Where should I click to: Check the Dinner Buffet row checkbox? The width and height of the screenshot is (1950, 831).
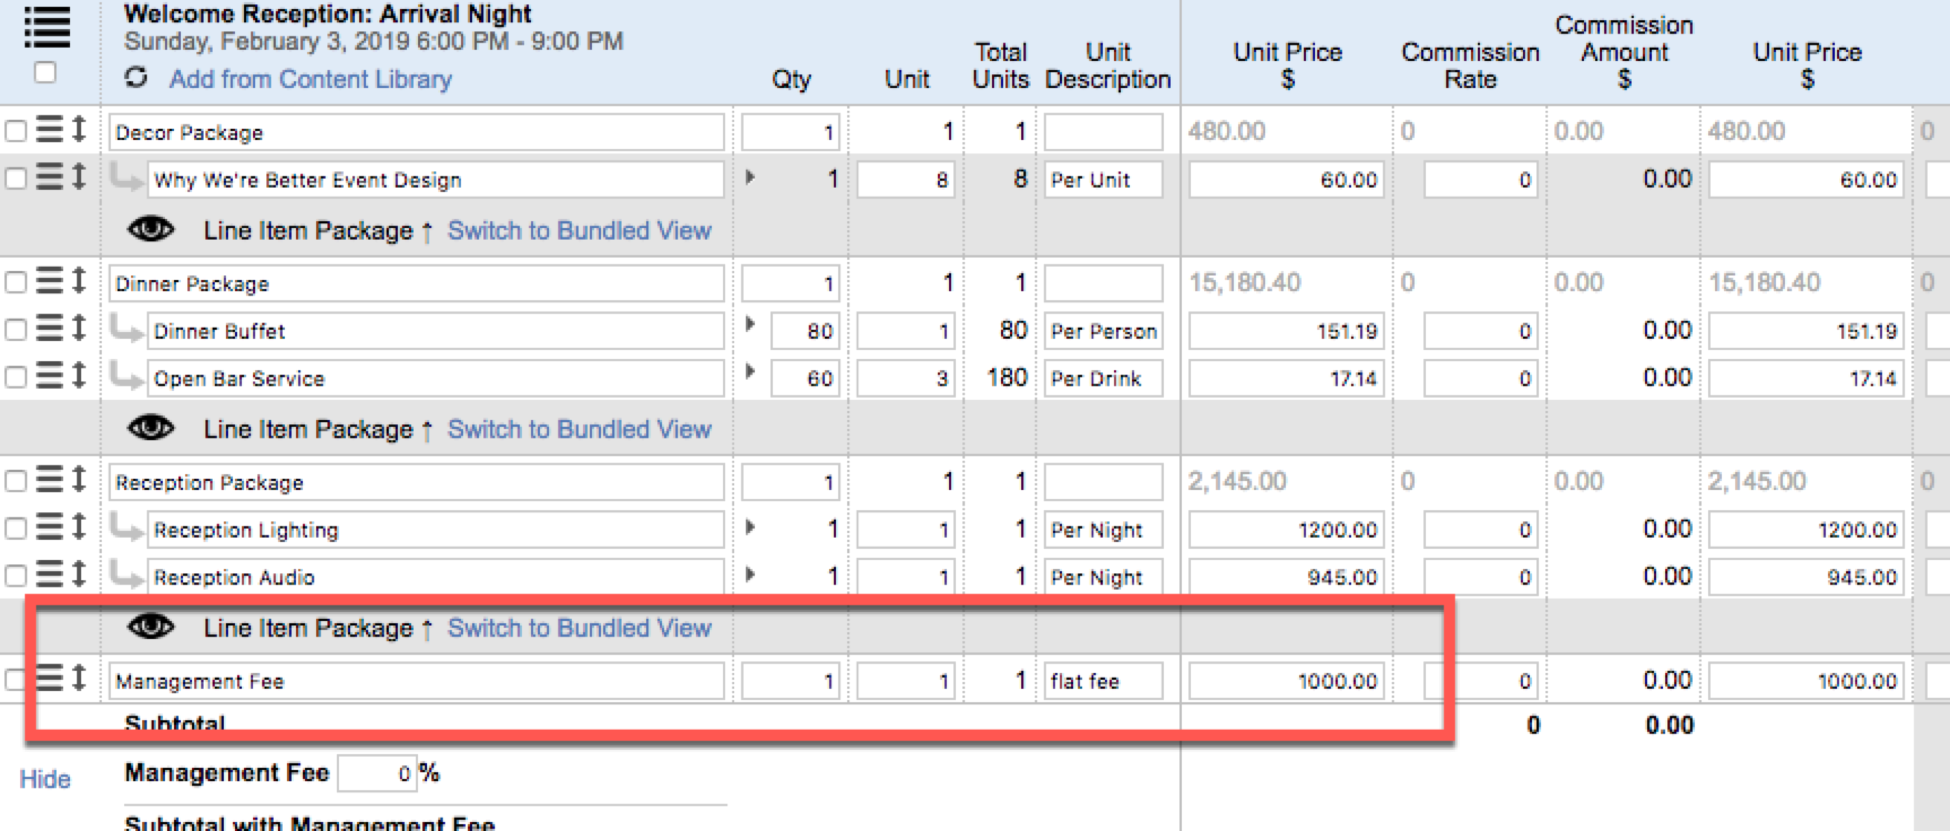(16, 329)
